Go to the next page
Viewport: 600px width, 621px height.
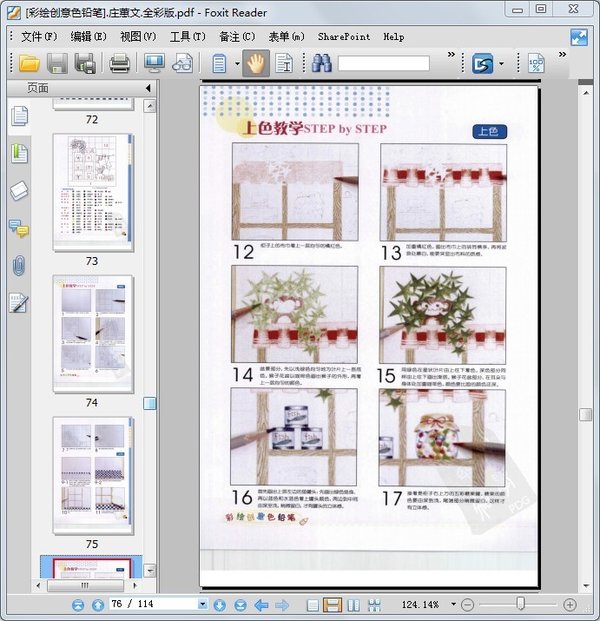[x=219, y=605]
